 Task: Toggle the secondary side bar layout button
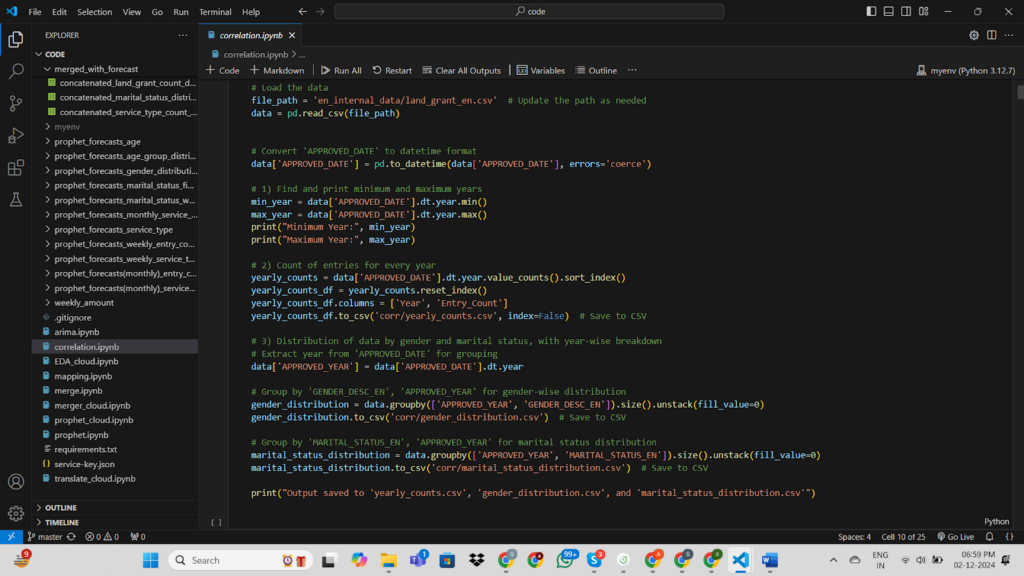(x=906, y=11)
